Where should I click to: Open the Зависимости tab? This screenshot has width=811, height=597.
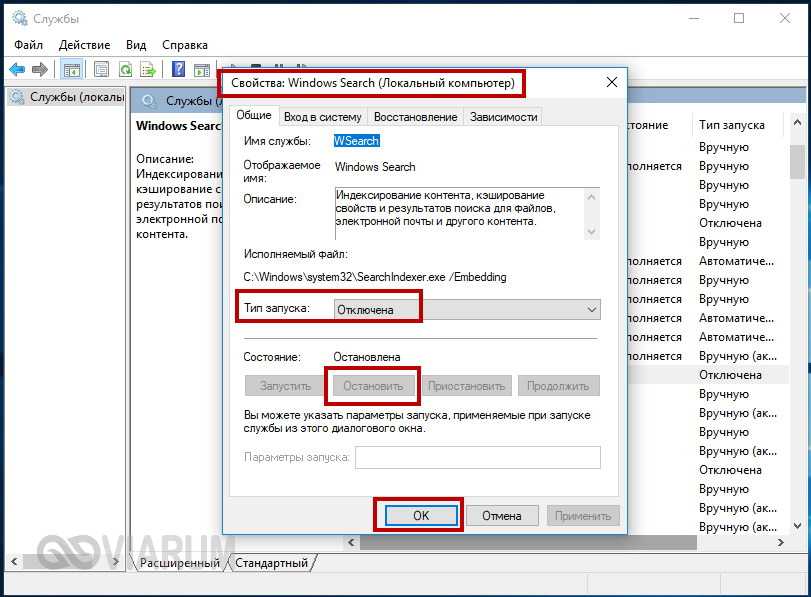pyautogui.click(x=503, y=117)
